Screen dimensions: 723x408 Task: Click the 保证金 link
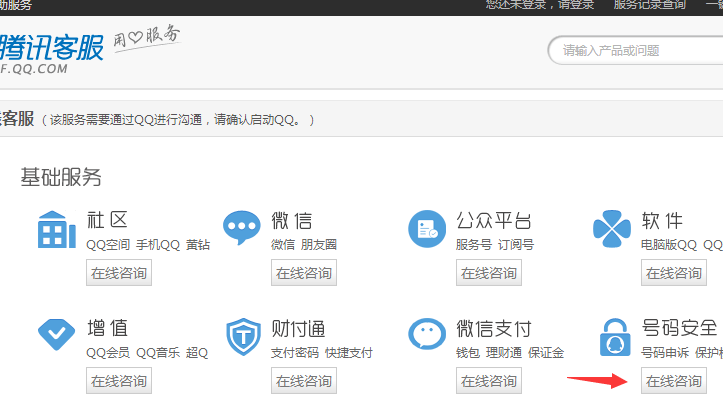coord(546,353)
